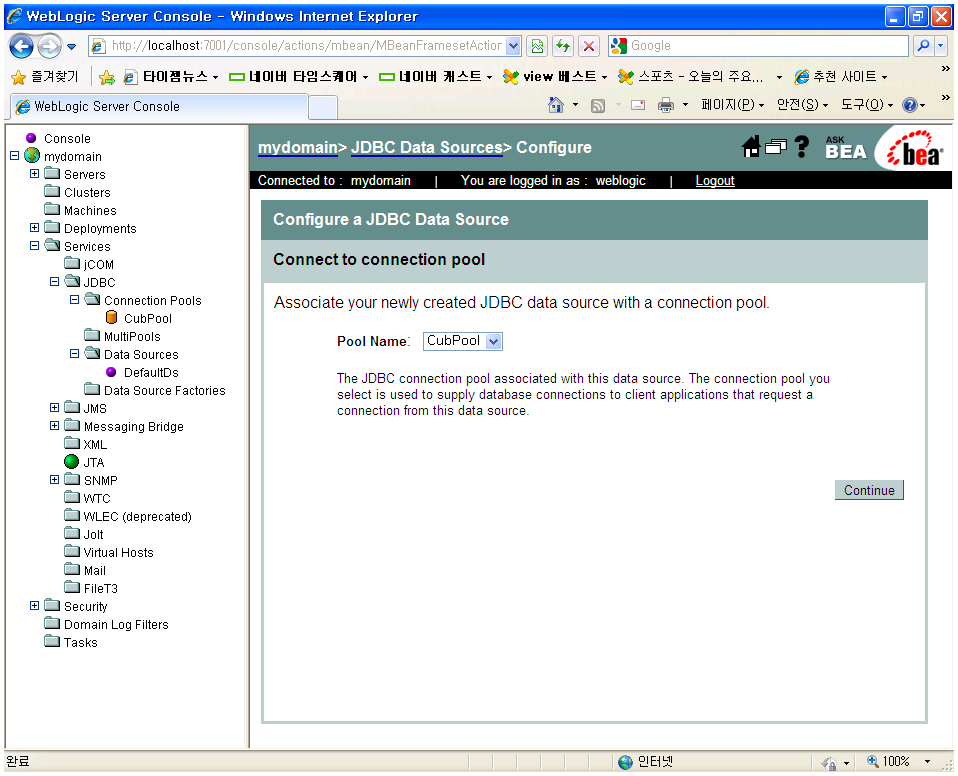Click the Logout link

coord(715,181)
